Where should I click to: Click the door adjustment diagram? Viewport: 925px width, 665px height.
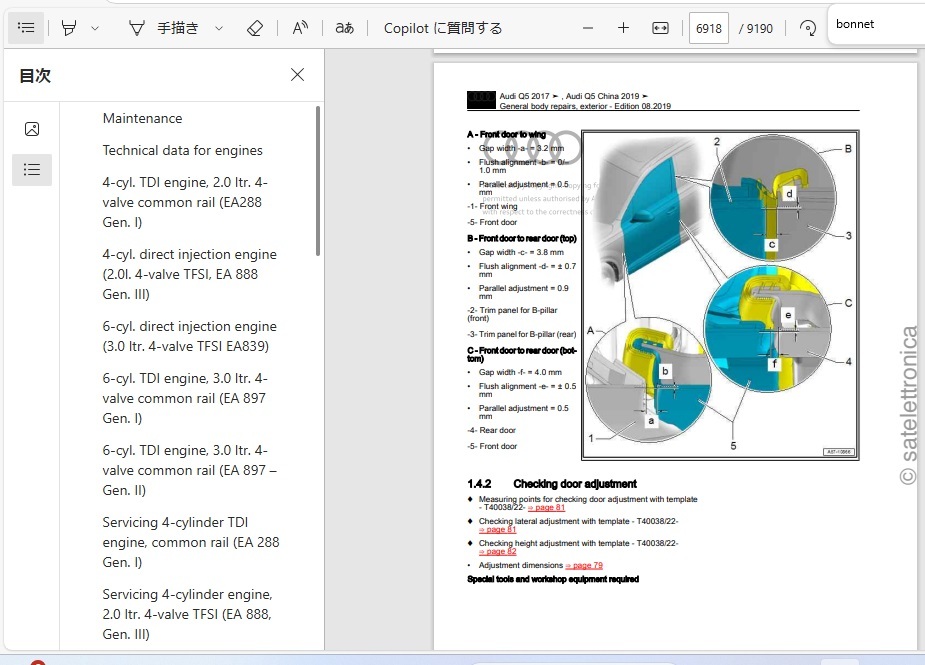coord(720,295)
